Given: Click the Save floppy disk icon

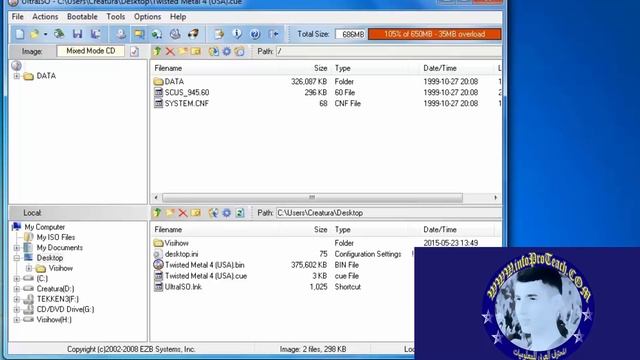Looking at the screenshot, I should [78, 34].
